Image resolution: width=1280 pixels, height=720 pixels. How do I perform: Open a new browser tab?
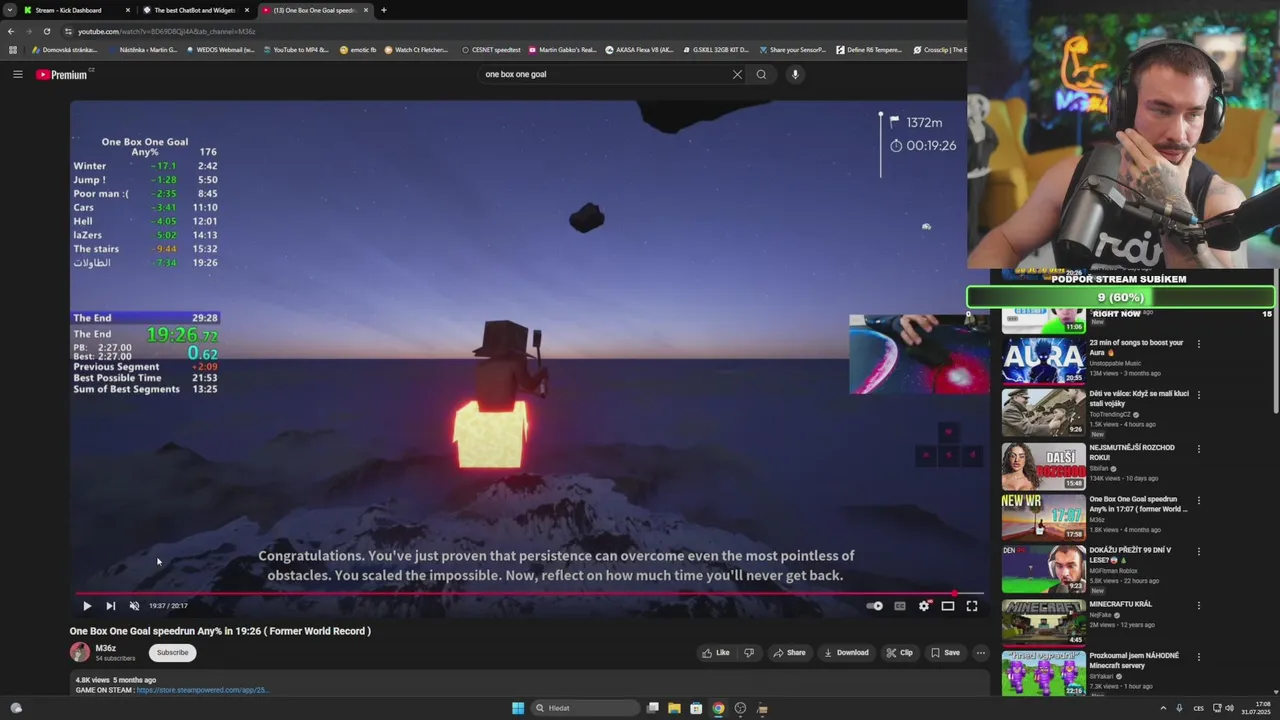click(x=384, y=10)
